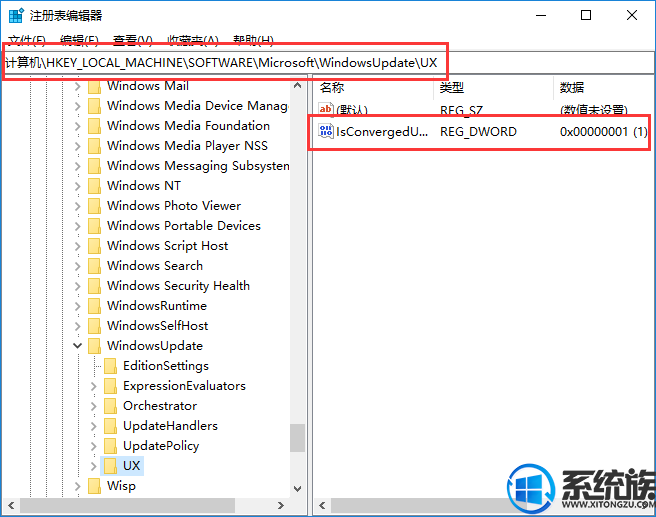Click the tree vertical scrollbar thumb

(297, 438)
